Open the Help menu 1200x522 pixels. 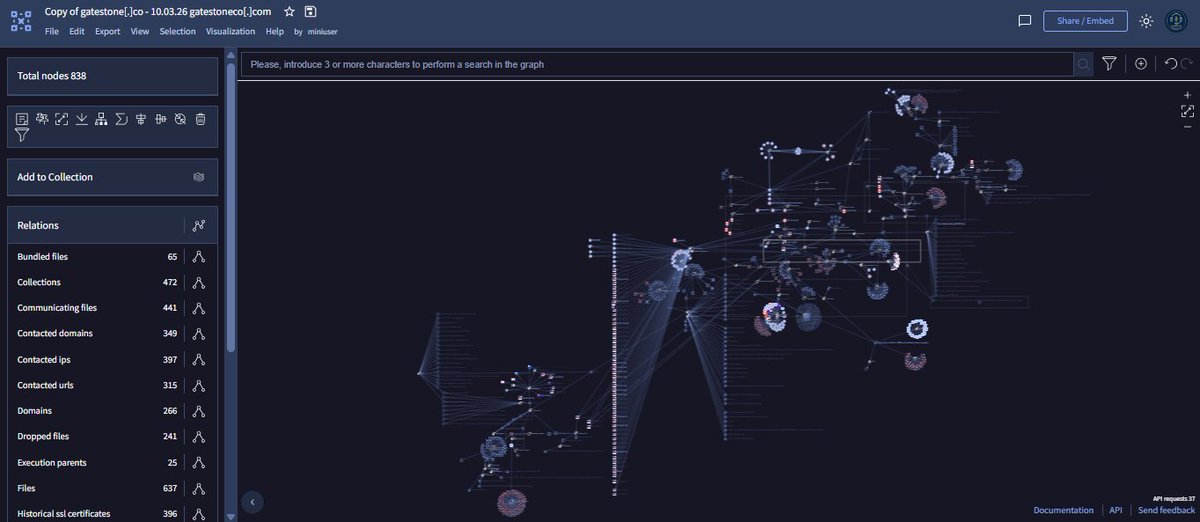(x=275, y=32)
